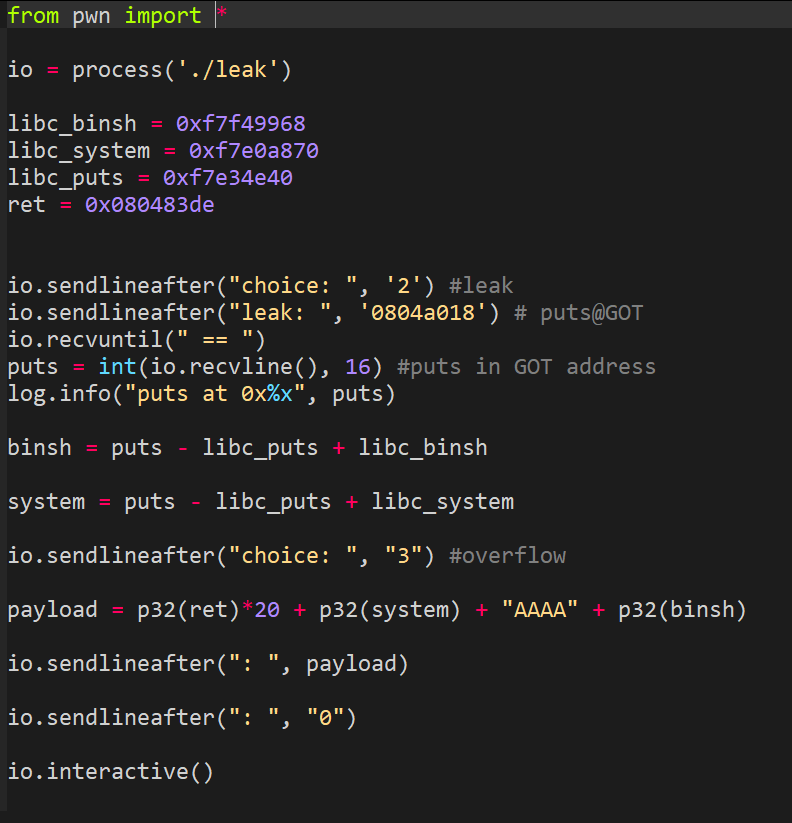The image size is (792, 823).
Task: Click the int keyword in the puts assignment
Action: pos(118,367)
